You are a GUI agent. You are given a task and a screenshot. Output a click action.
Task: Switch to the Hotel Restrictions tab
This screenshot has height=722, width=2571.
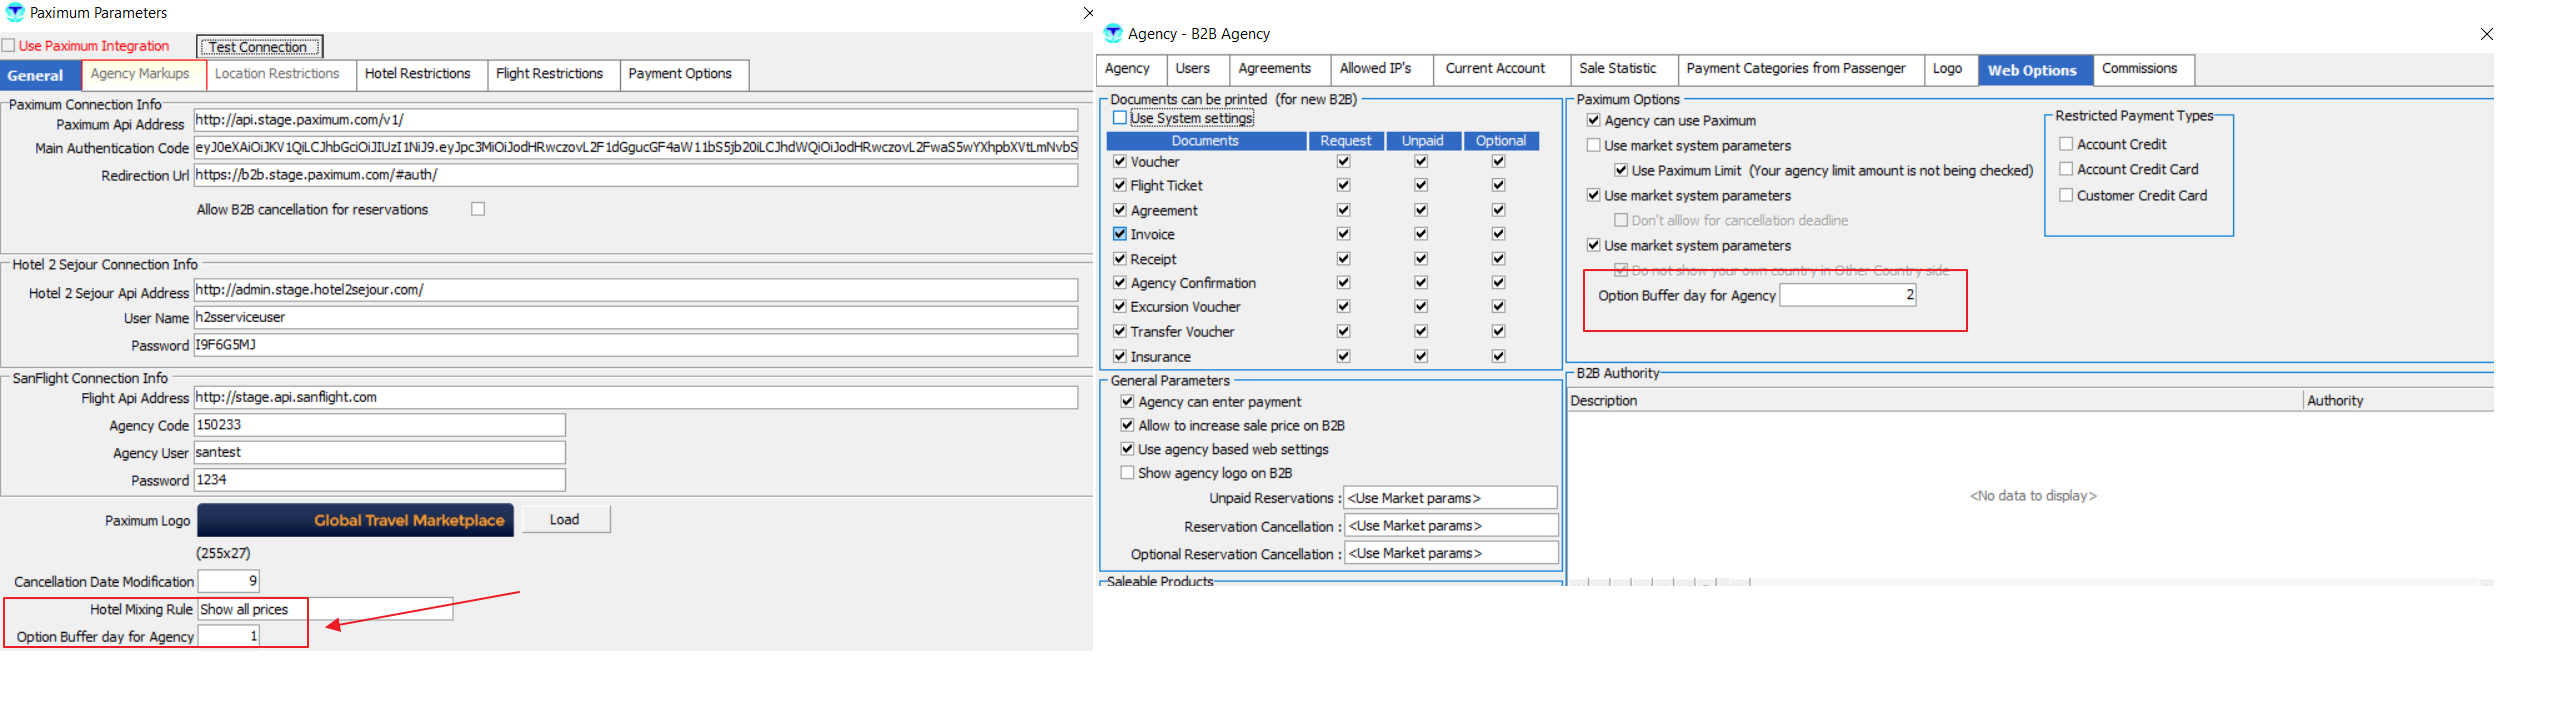[417, 74]
